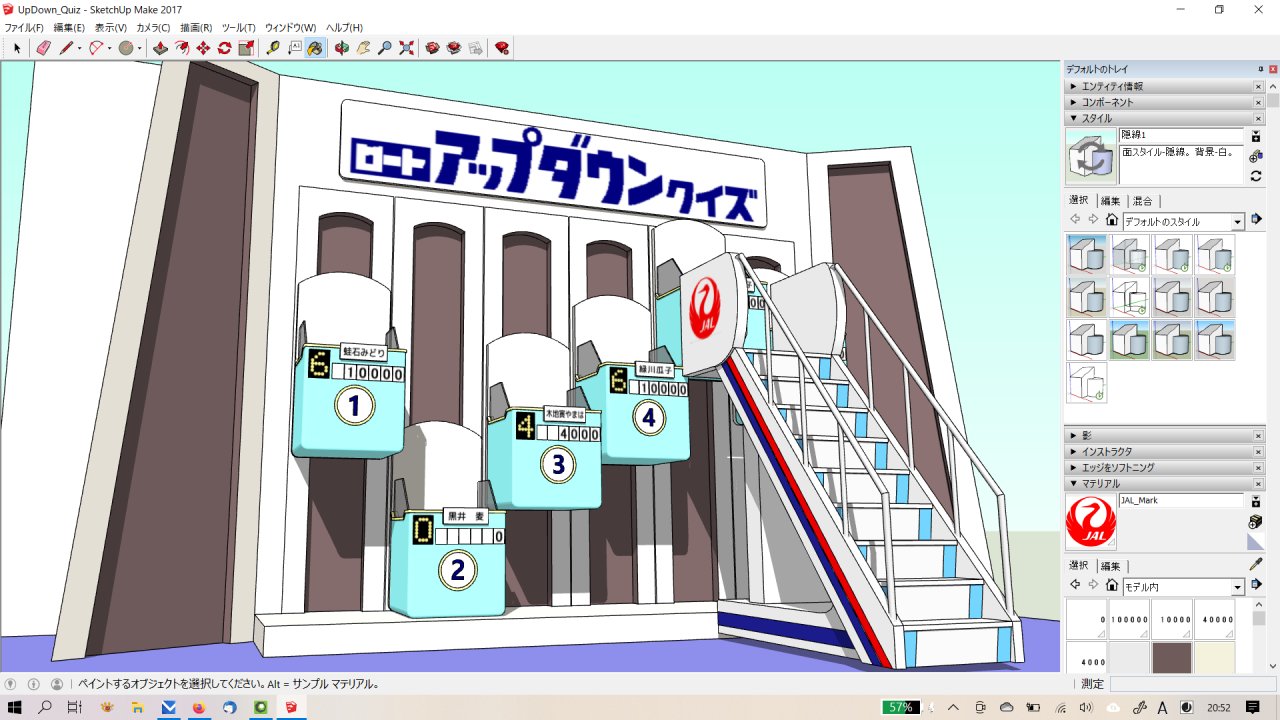
Task: Open Shapes tool dropdown arrow
Action: pos(139,48)
